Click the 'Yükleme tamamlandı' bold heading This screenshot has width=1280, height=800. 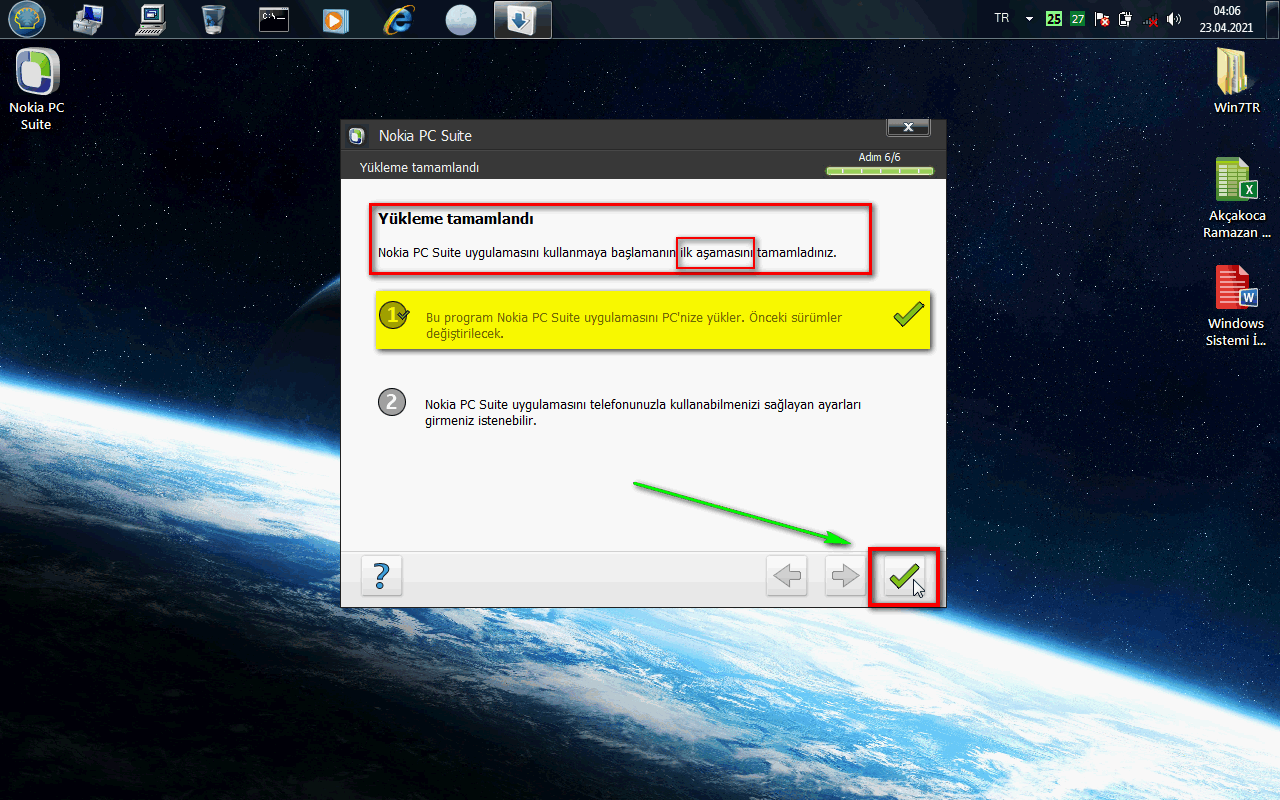(456, 218)
